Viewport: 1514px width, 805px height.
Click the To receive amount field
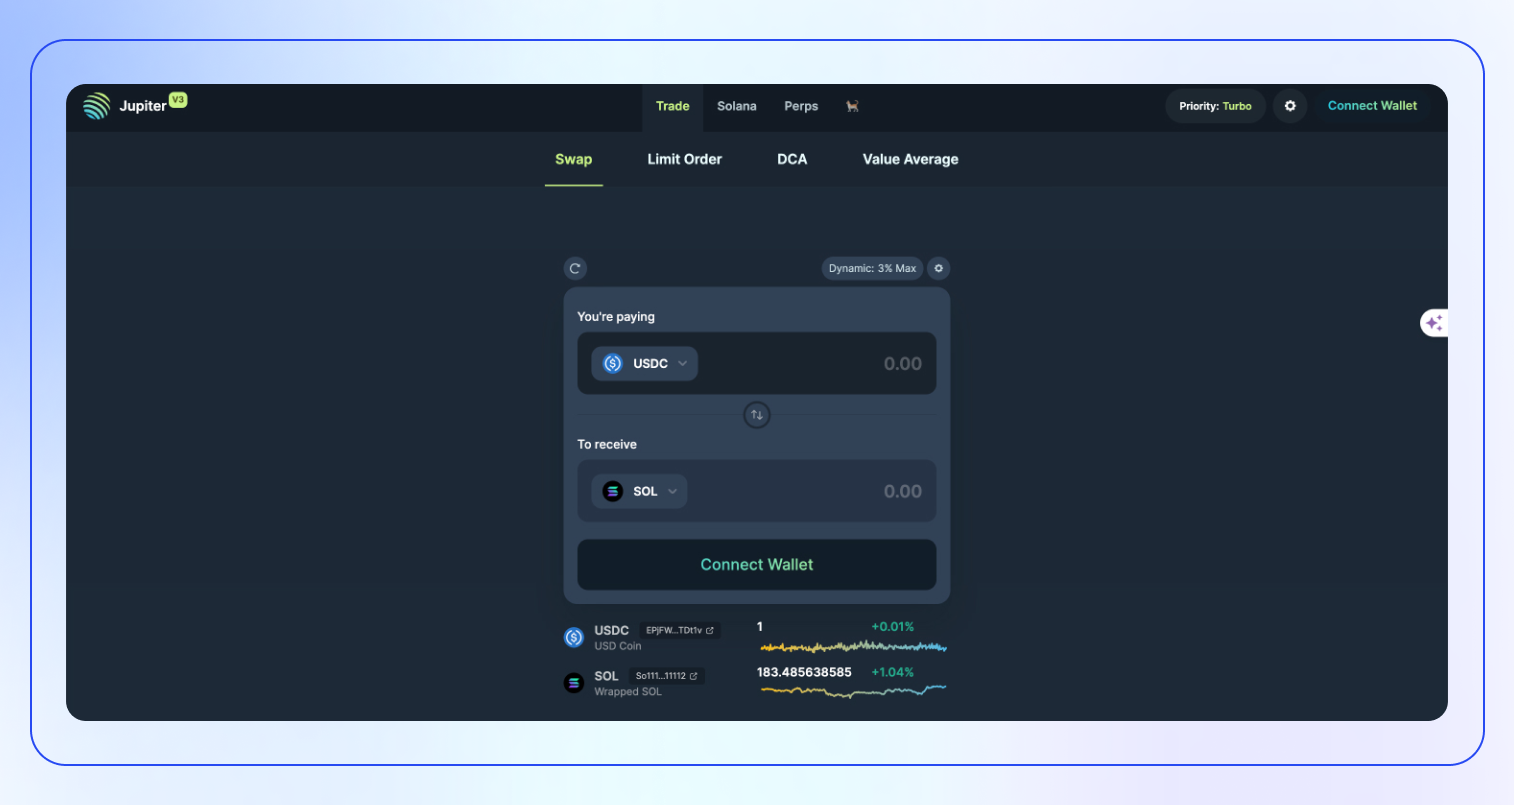pos(757,491)
